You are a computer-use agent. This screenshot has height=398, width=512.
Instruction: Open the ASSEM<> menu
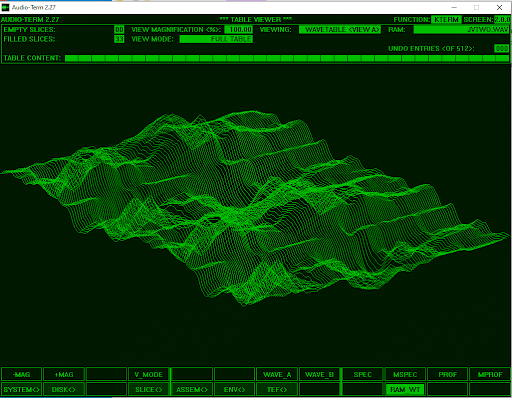pyautogui.click(x=192, y=389)
